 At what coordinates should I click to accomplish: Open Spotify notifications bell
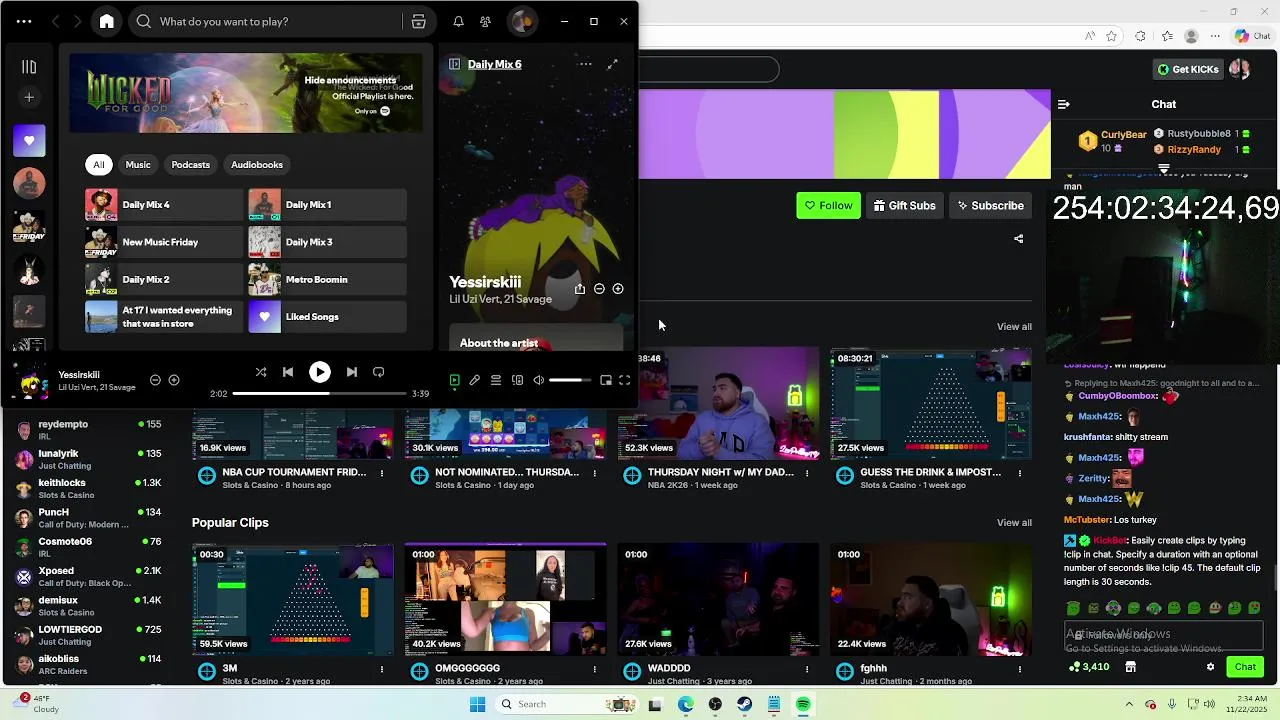(458, 21)
